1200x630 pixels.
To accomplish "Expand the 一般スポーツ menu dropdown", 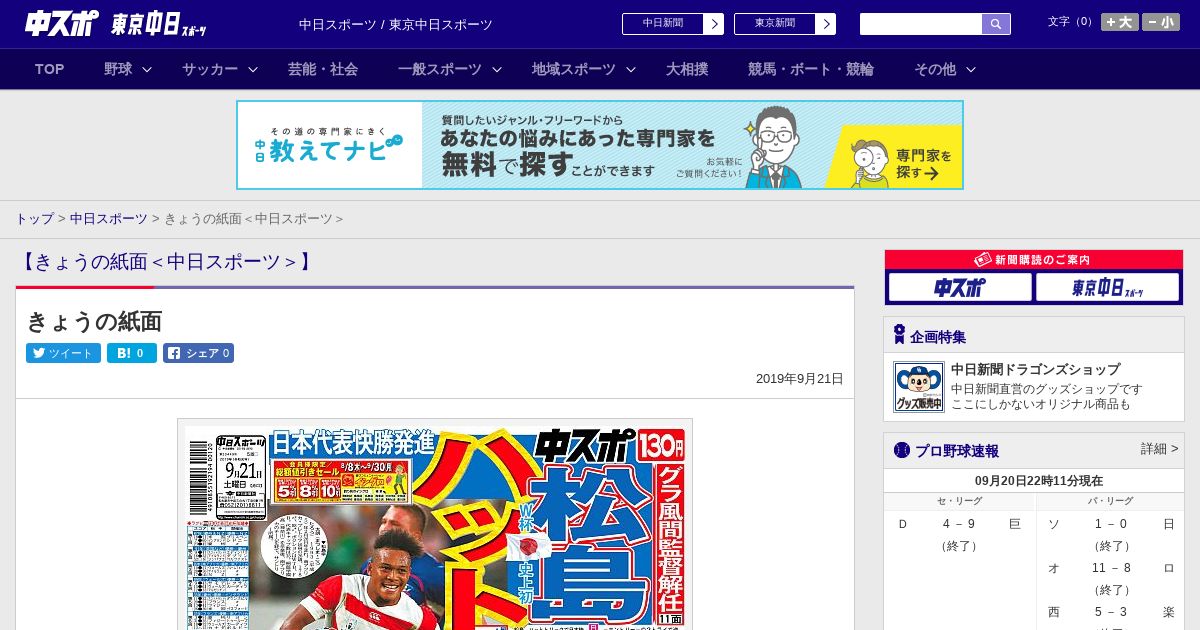I will click(x=450, y=69).
